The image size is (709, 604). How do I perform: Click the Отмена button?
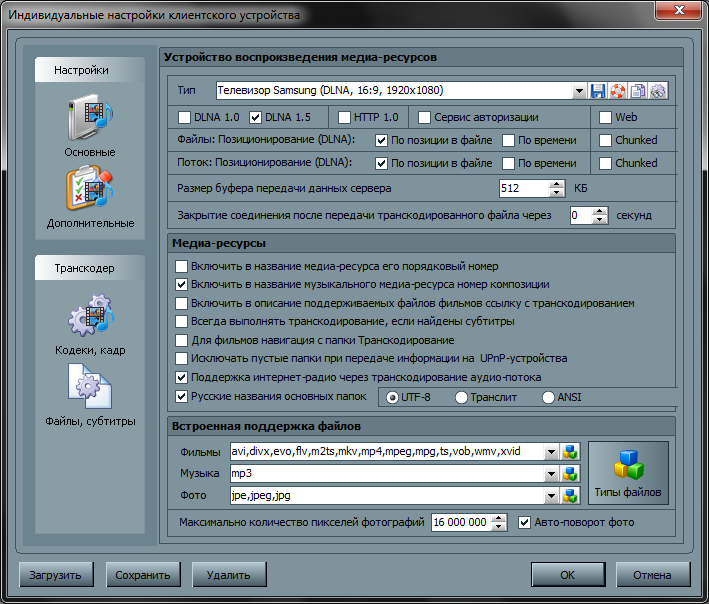click(x=653, y=575)
